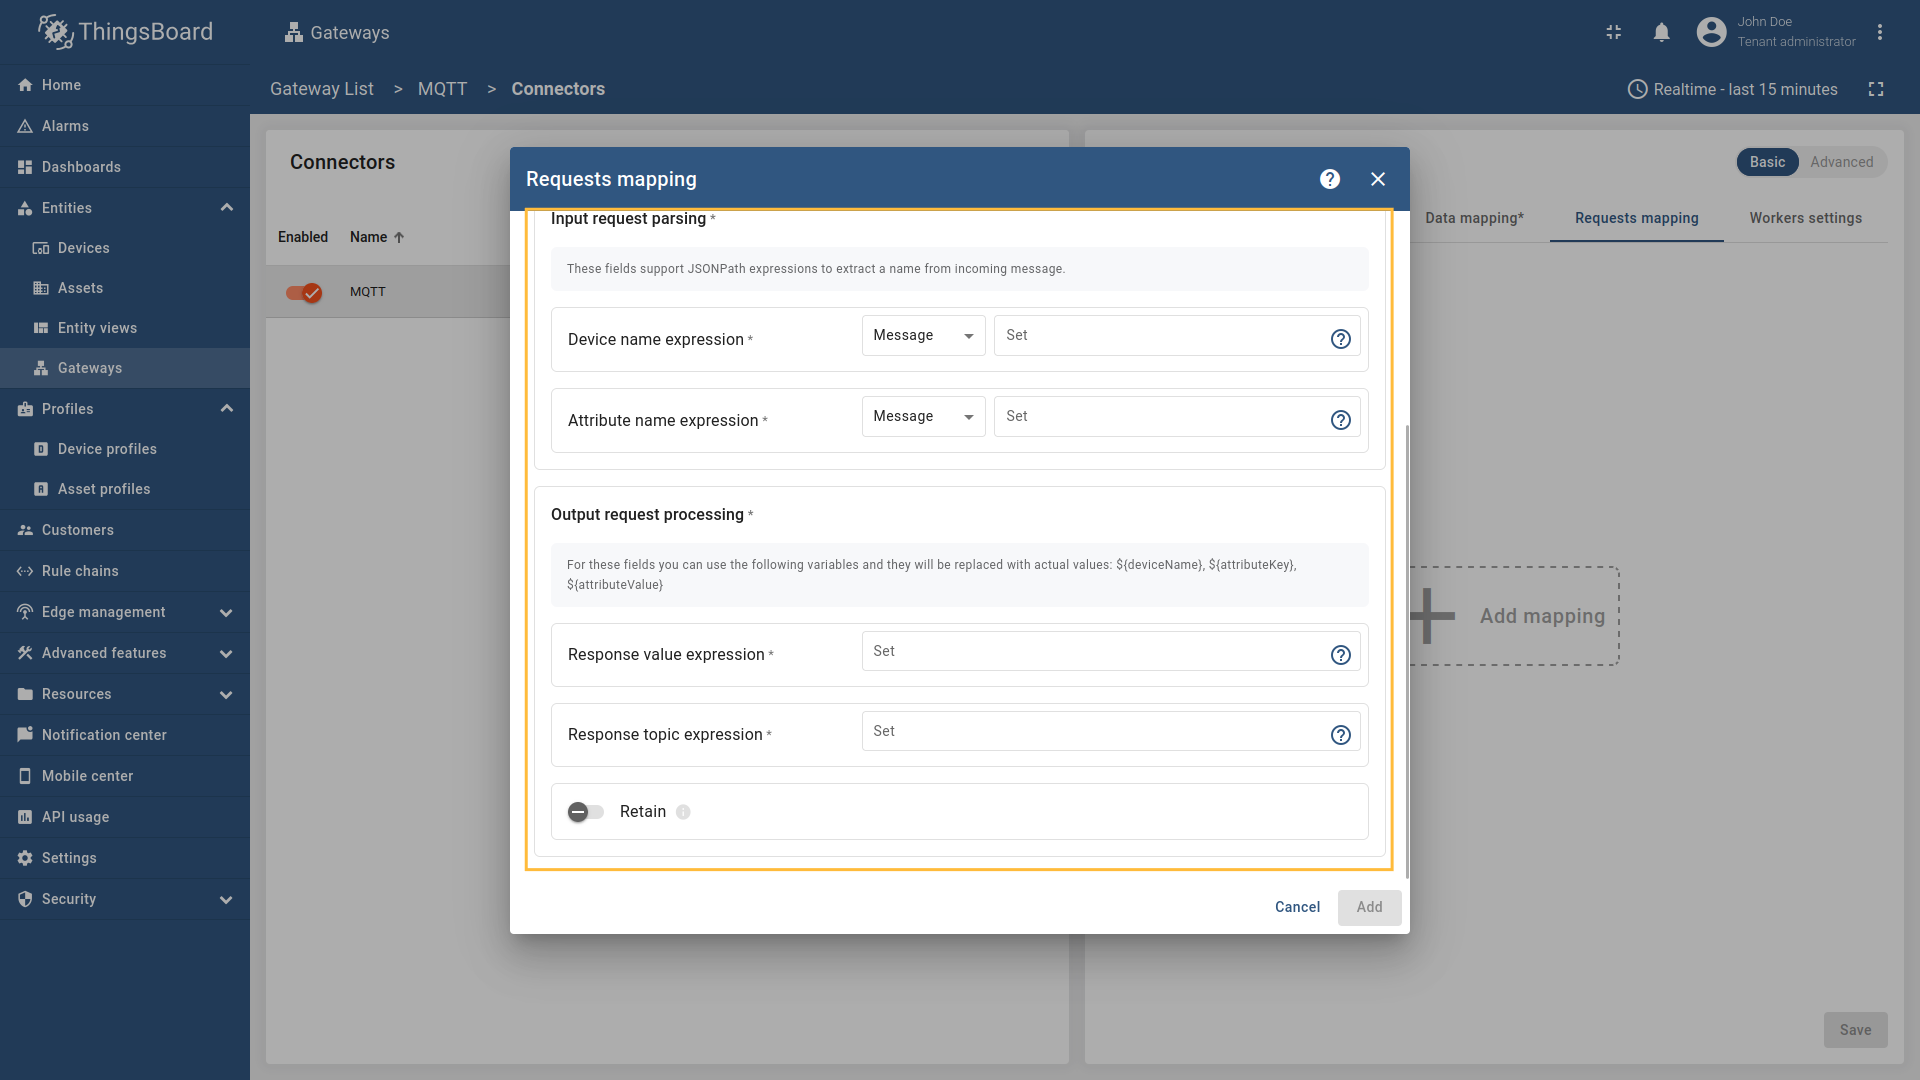Switch to the Workers settings tab
This screenshot has height=1080, width=1920.
pyautogui.click(x=1806, y=218)
